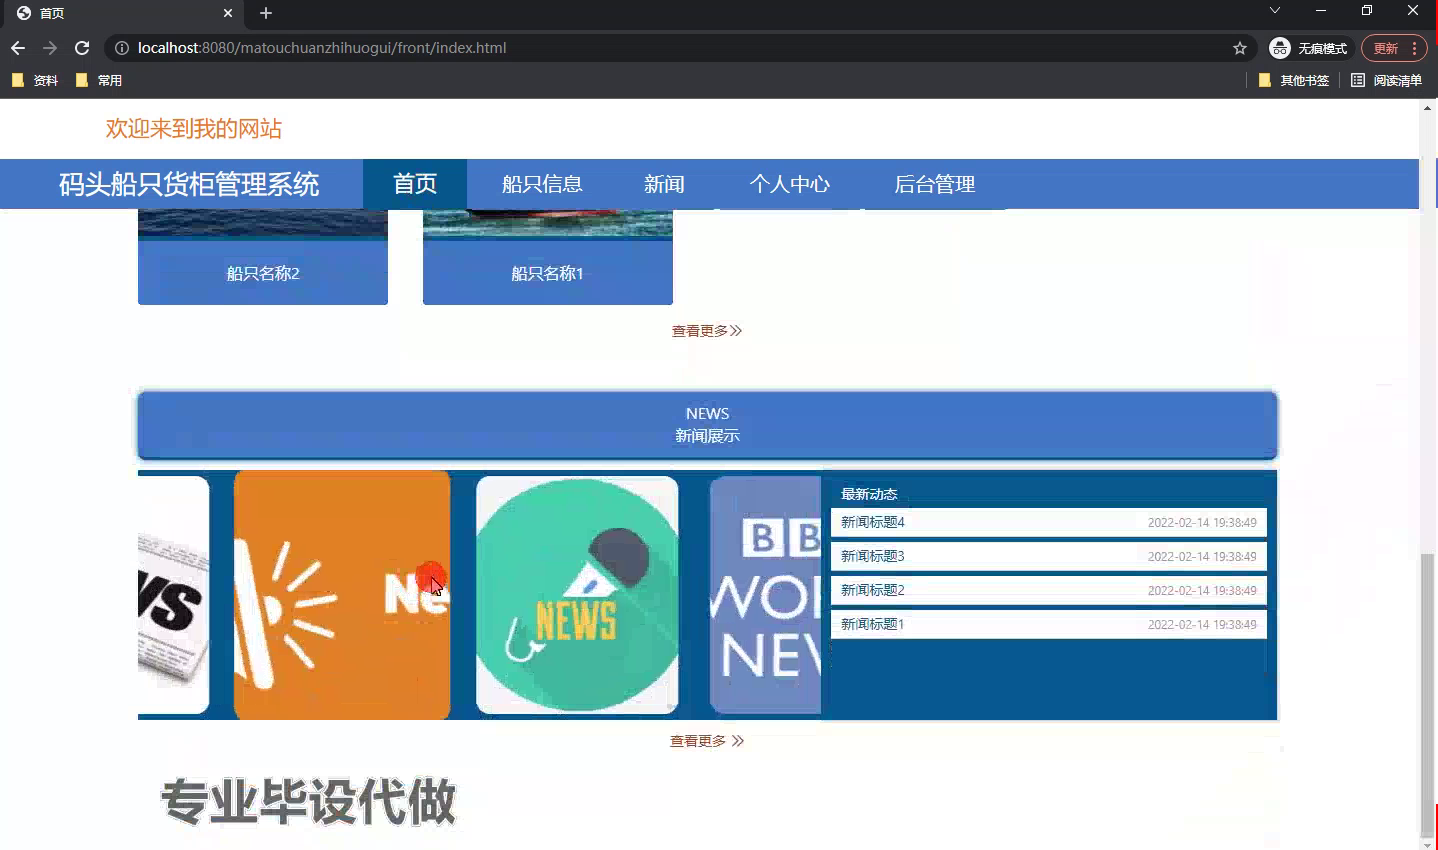Viewport: 1438px width, 850px height.
Task: Open the 新闻标题3 news item
Action: point(1048,556)
